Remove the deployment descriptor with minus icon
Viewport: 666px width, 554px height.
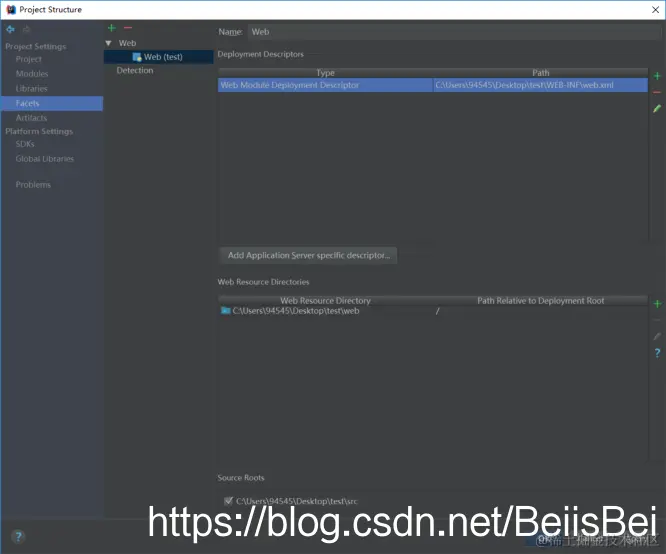coord(657,92)
